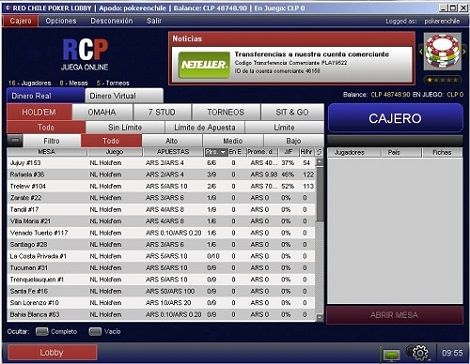
Task: Select the Bahia Blanca #63 table row
Action: click(x=161, y=315)
